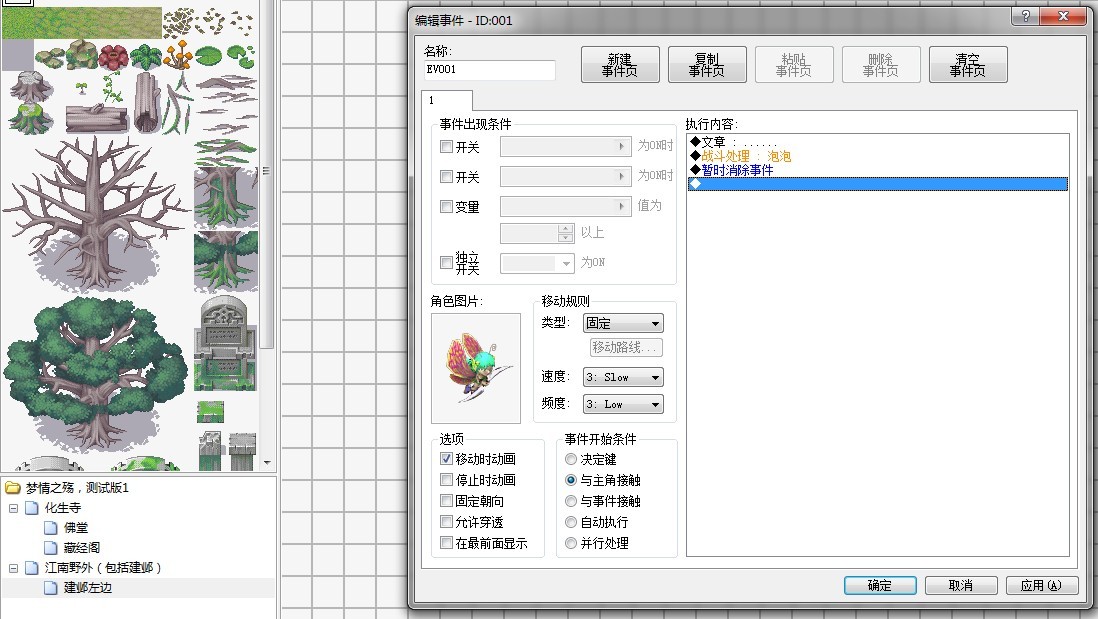
Task: Open the 速度 speed dropdown showing 3: Slow
Action: point(623,377)
